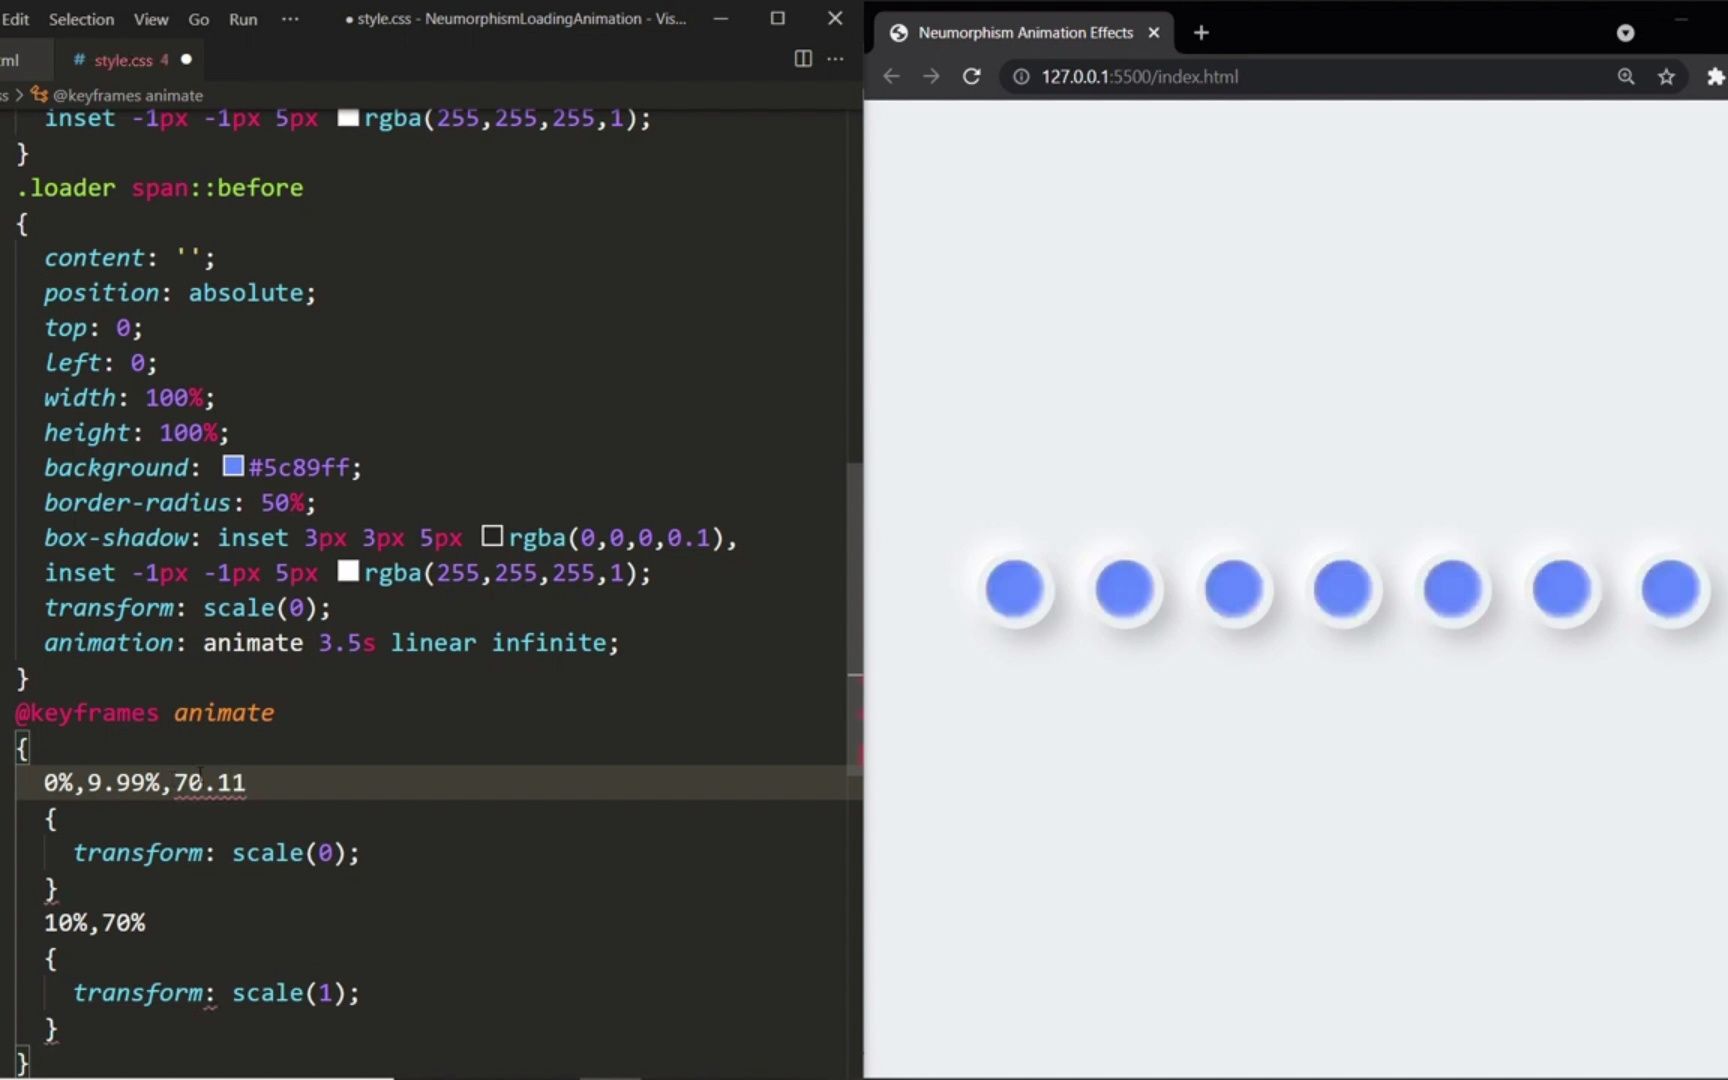Open the Selection menu
Image resolution: width=1728 pixels, height=1080 pixels.
point(81,19)
